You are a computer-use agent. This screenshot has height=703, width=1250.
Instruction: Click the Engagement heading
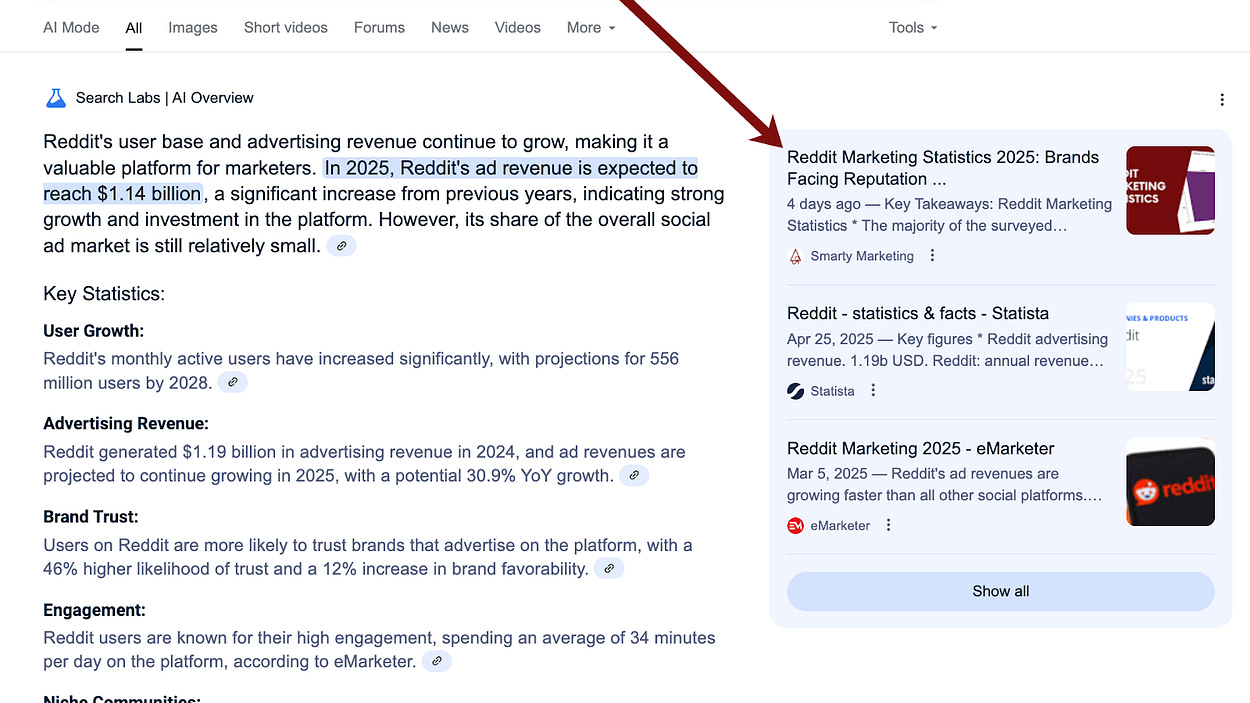94,610
